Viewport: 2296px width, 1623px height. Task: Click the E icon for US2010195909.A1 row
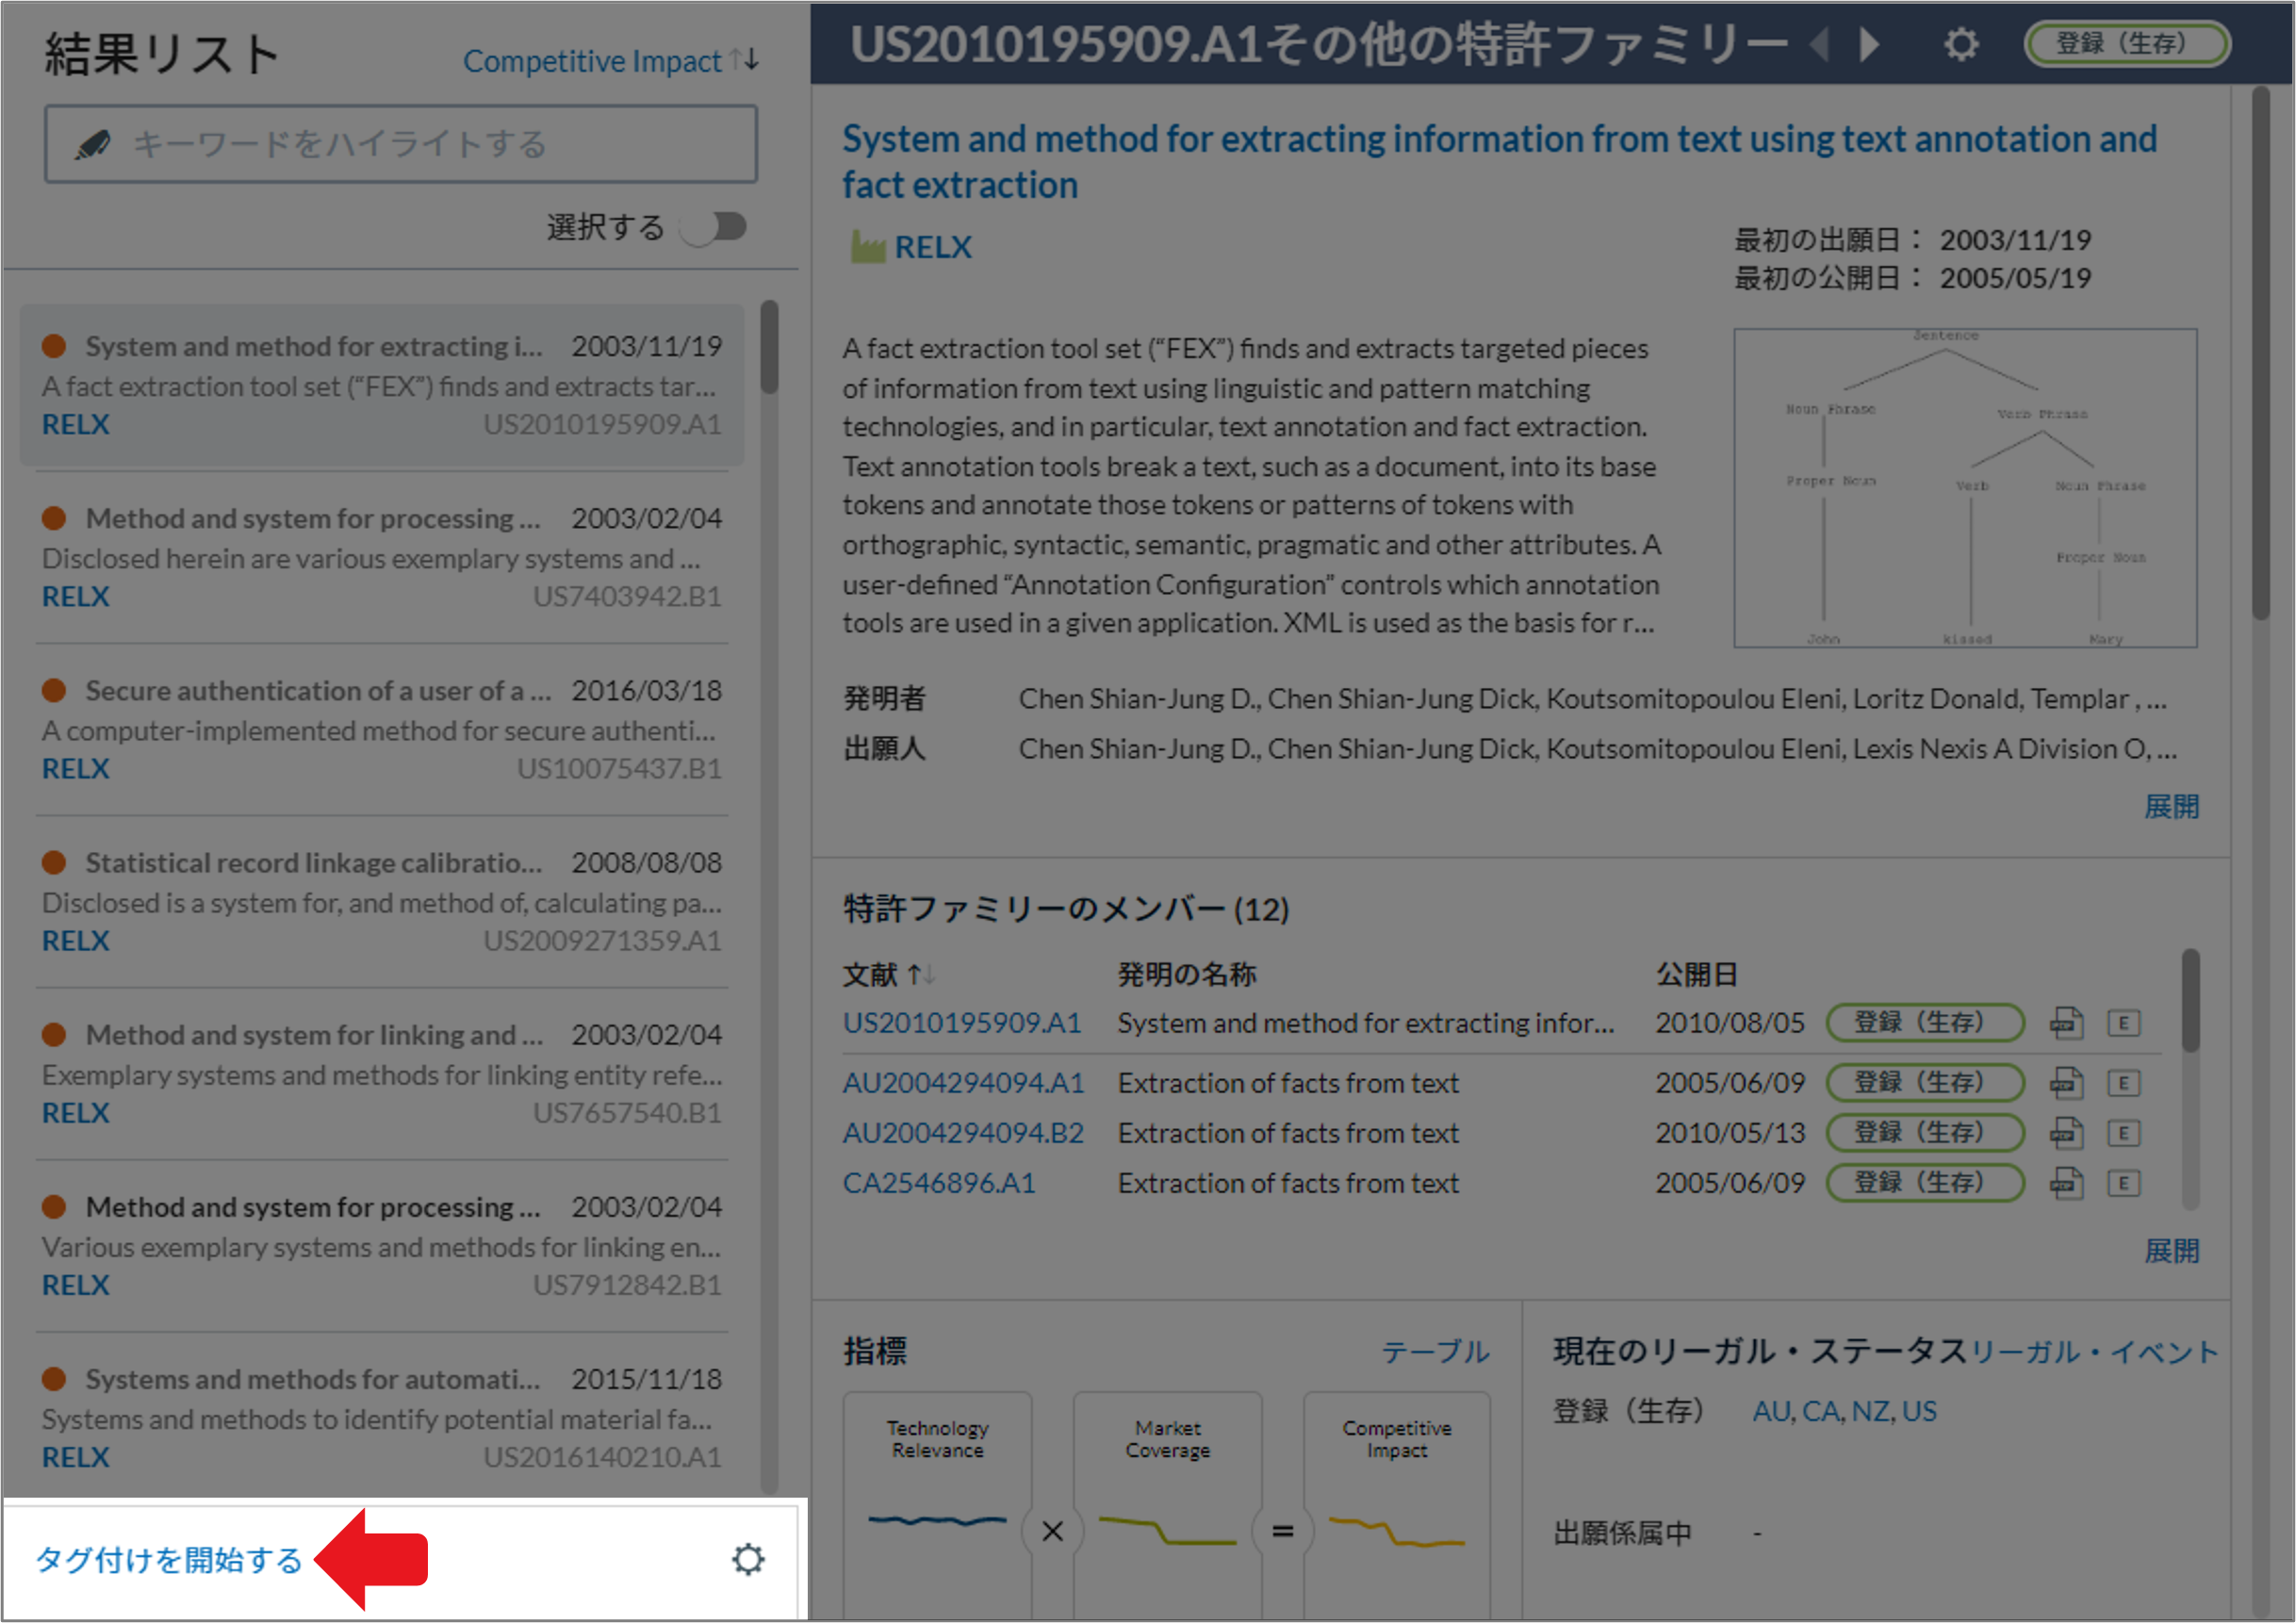(x=2125, y=1023)
